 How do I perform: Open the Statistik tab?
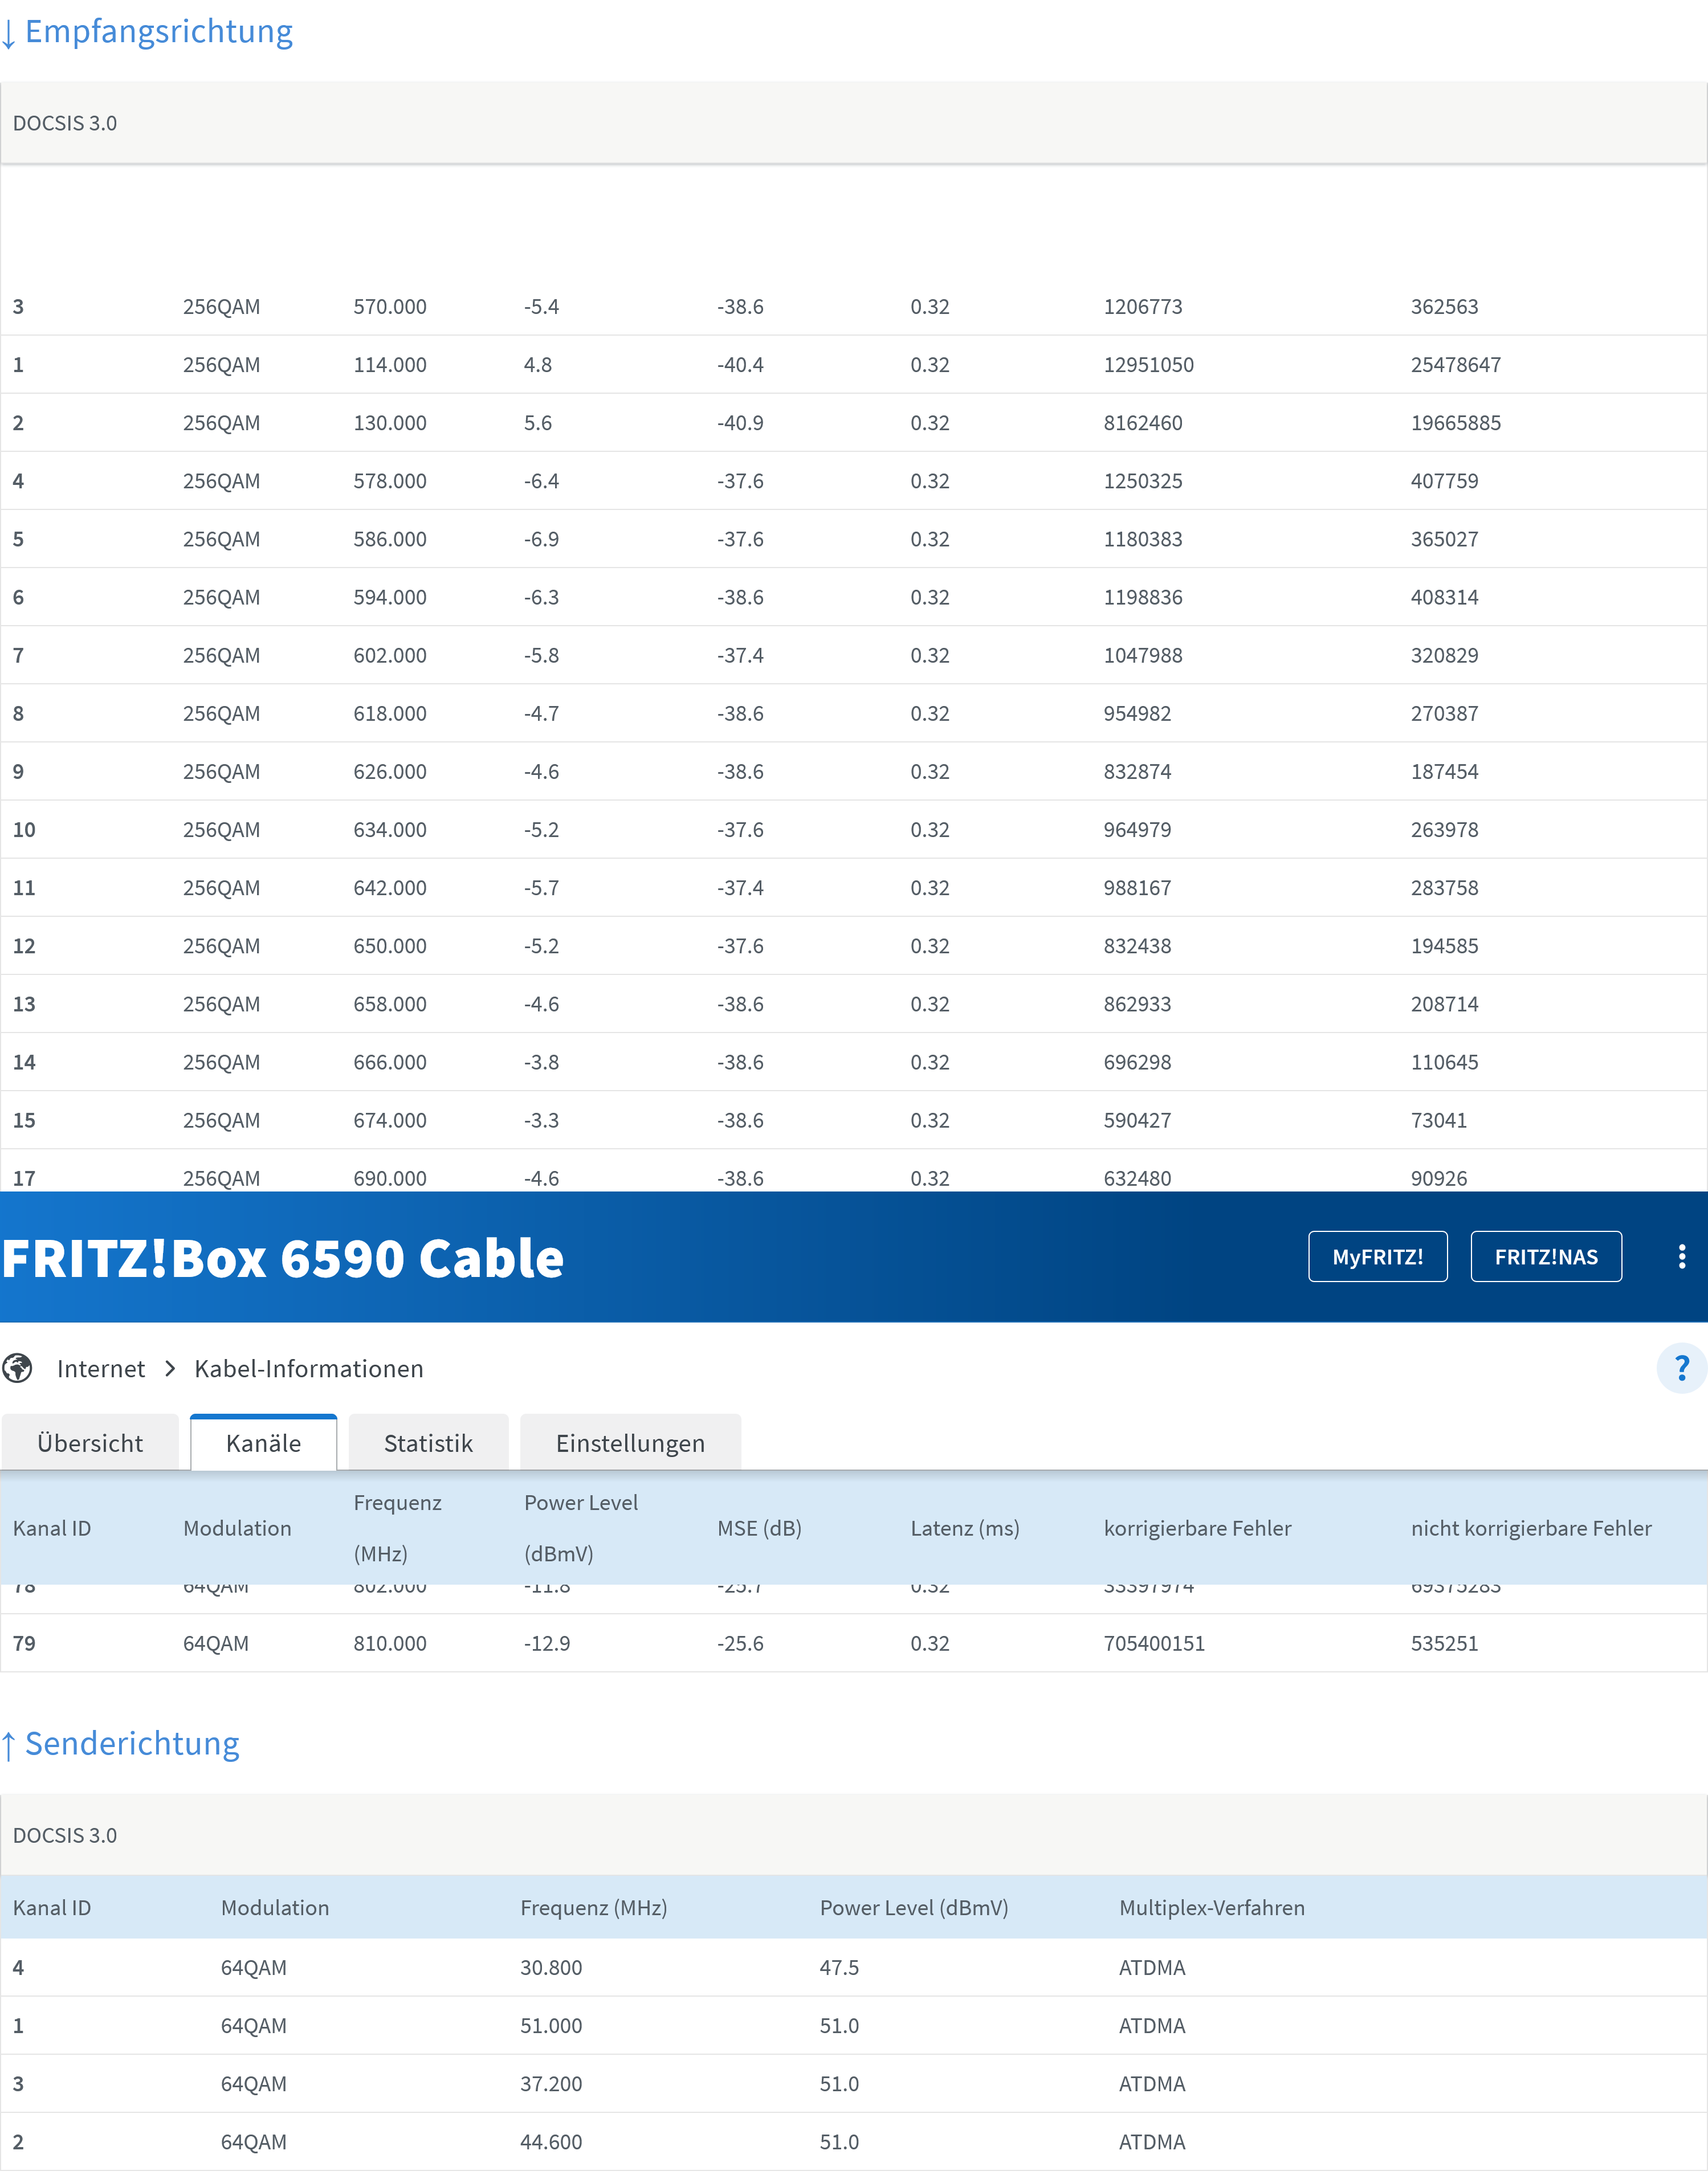pyautogui.click(x=427, y=1443)
